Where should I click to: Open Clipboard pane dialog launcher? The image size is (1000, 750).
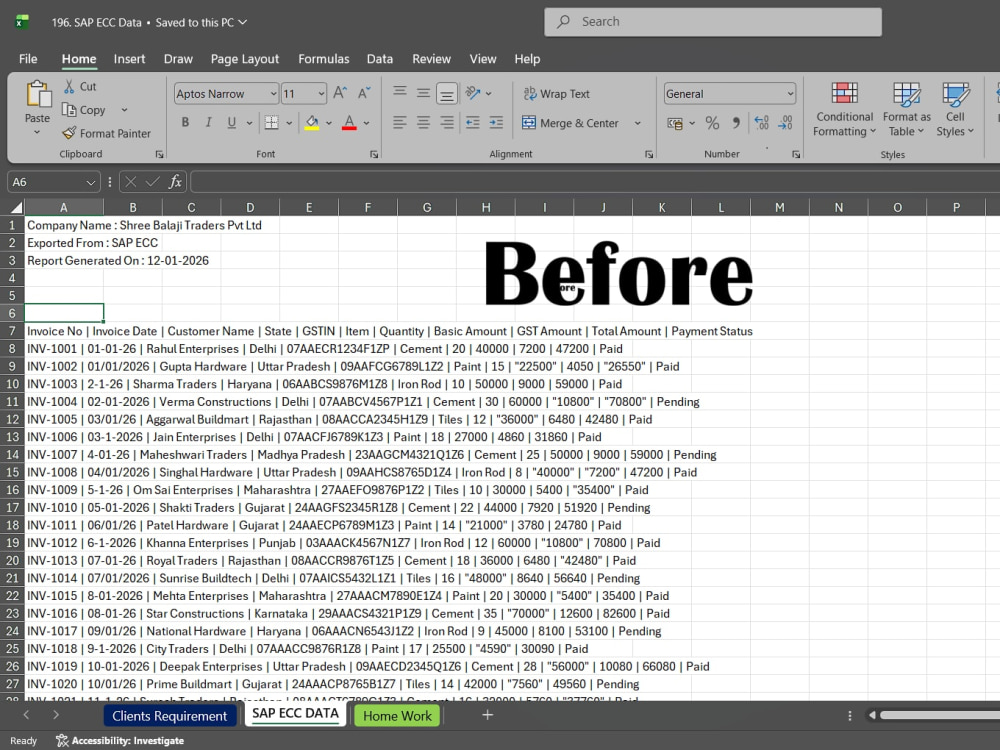click(x=159, y=154)
